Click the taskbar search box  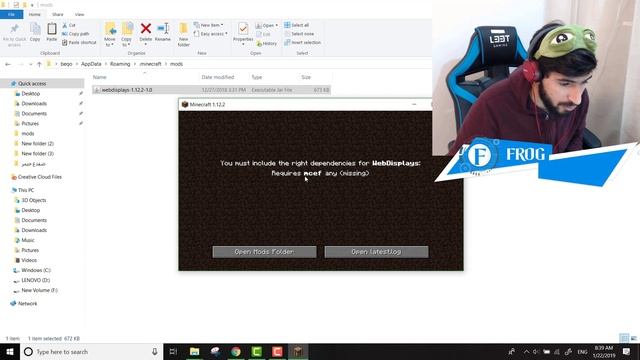pyautogui.click(x=91, y=352)
